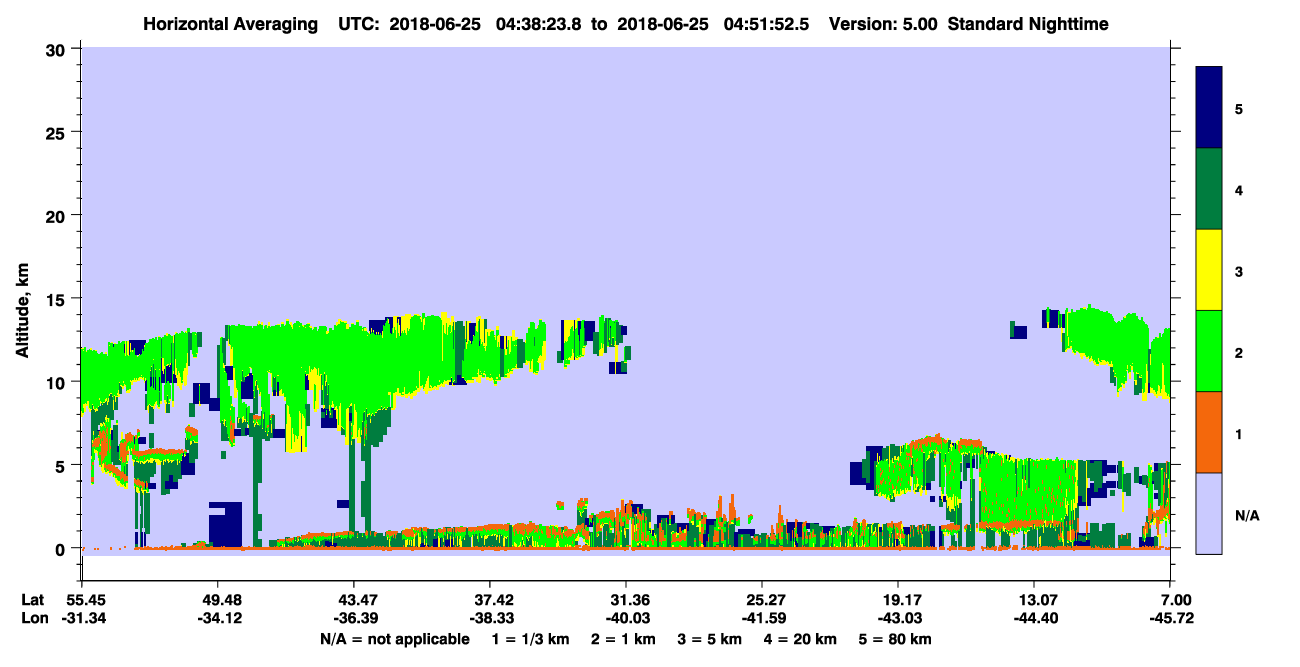Click the longitude value -45.72

(x=1170, y=619)
